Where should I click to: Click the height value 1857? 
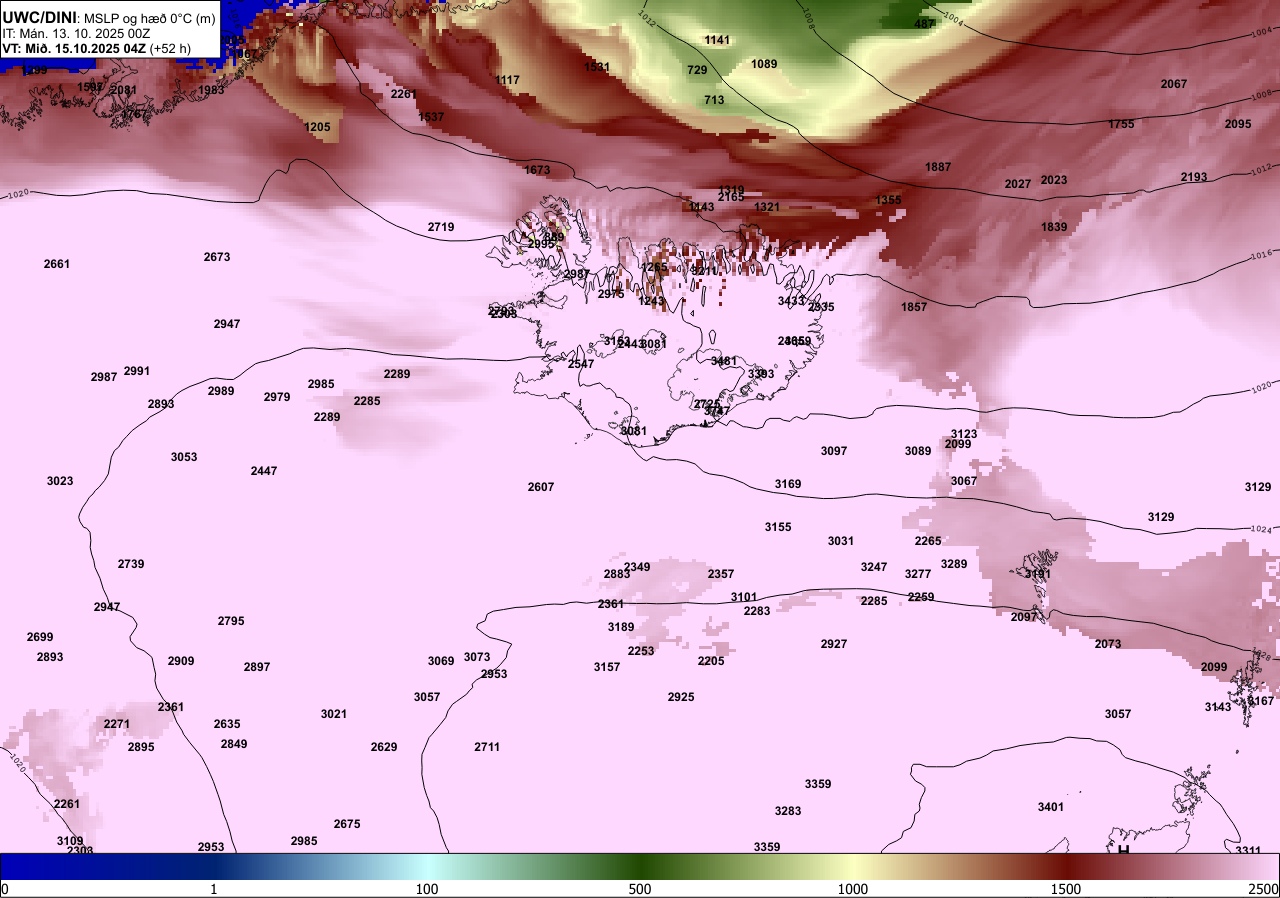pos(914,307)
